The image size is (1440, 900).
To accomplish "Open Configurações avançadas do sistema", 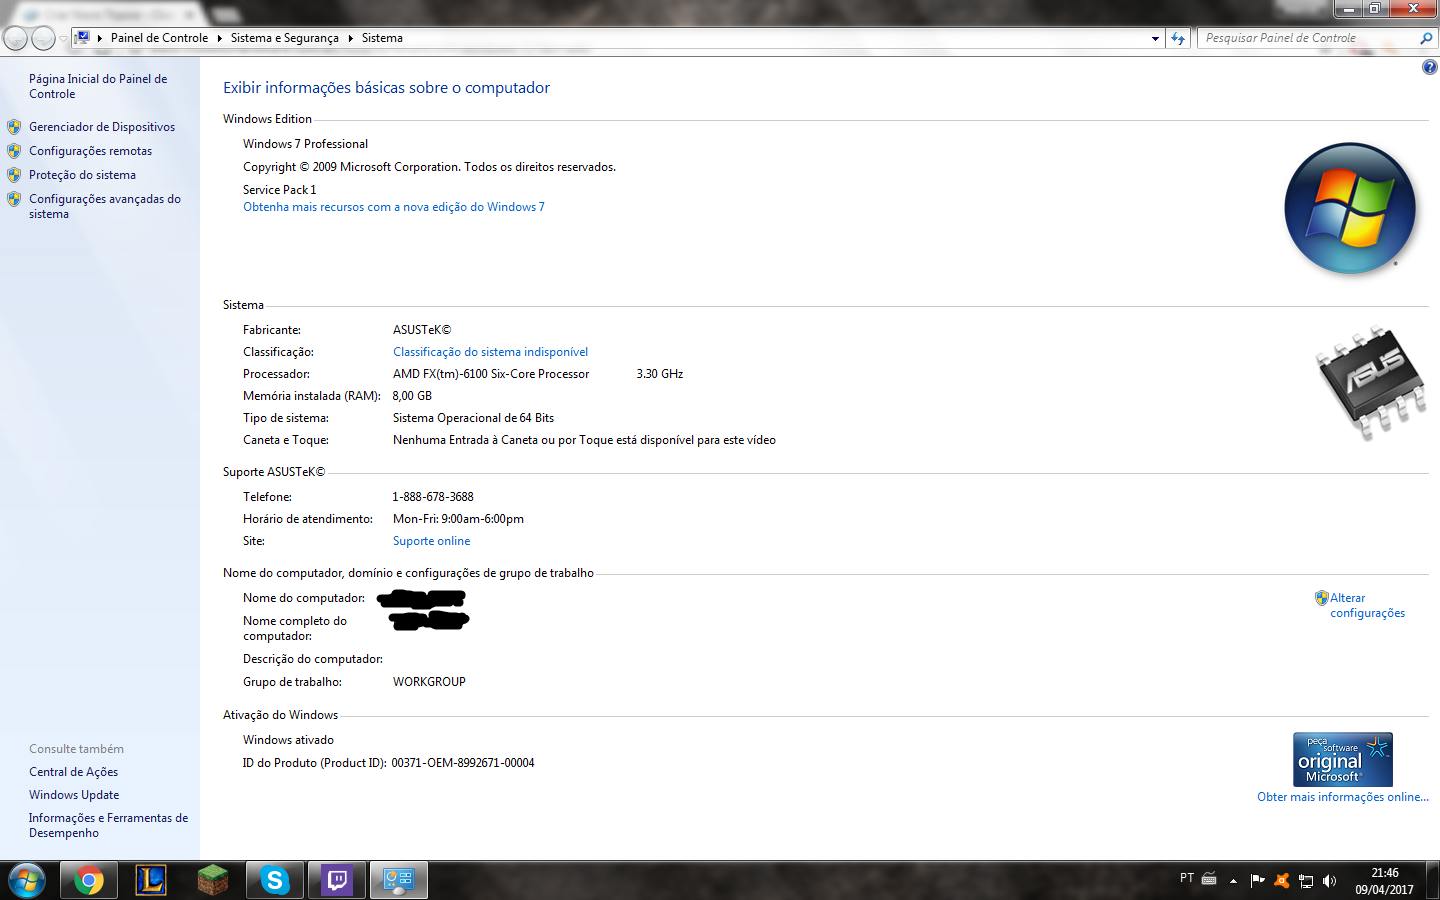I will (105, 206).
